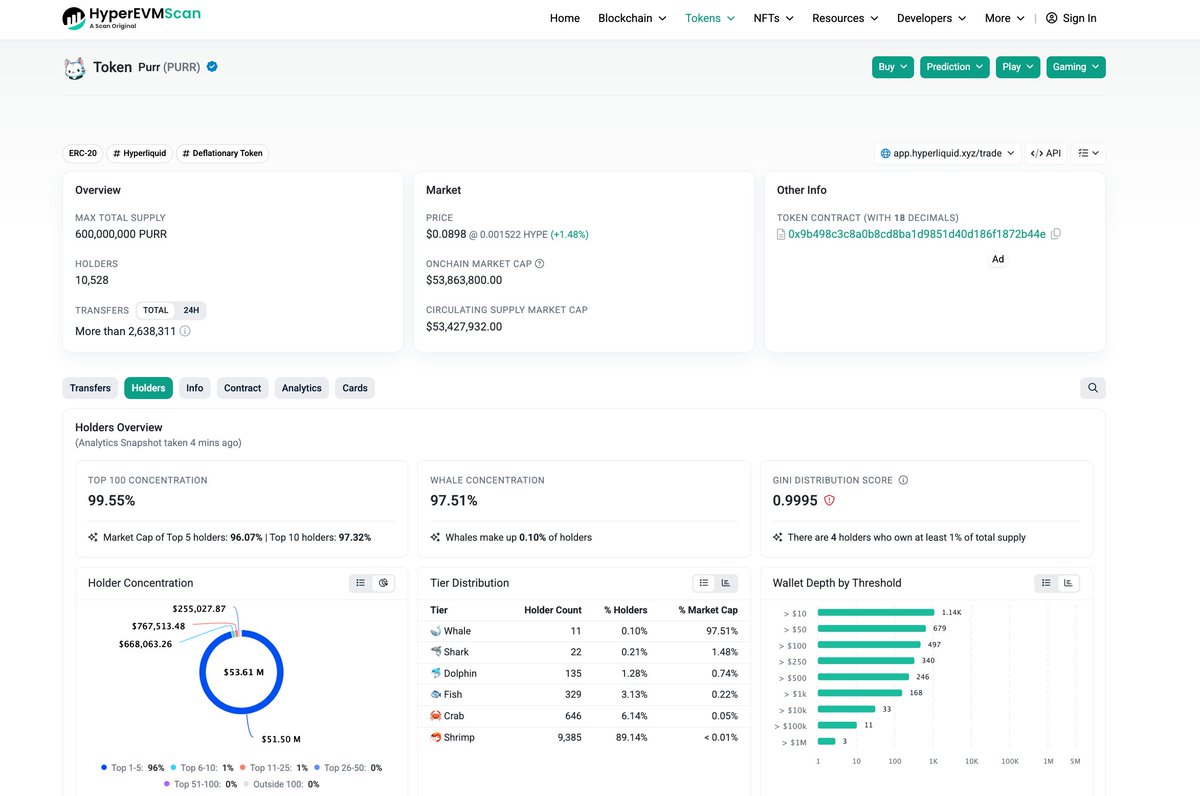
Task: Click the red shield warning icon
Action: point(829,500)
